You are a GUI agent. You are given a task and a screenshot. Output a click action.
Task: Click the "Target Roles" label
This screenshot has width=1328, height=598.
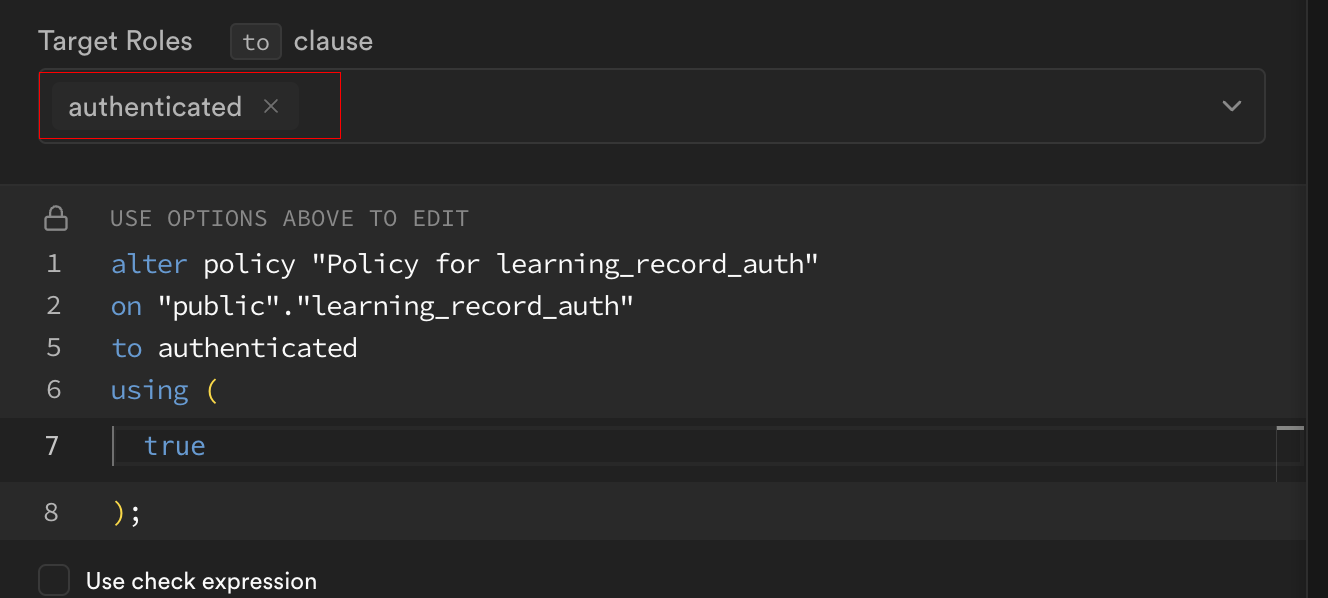click(x=115, y=42)
